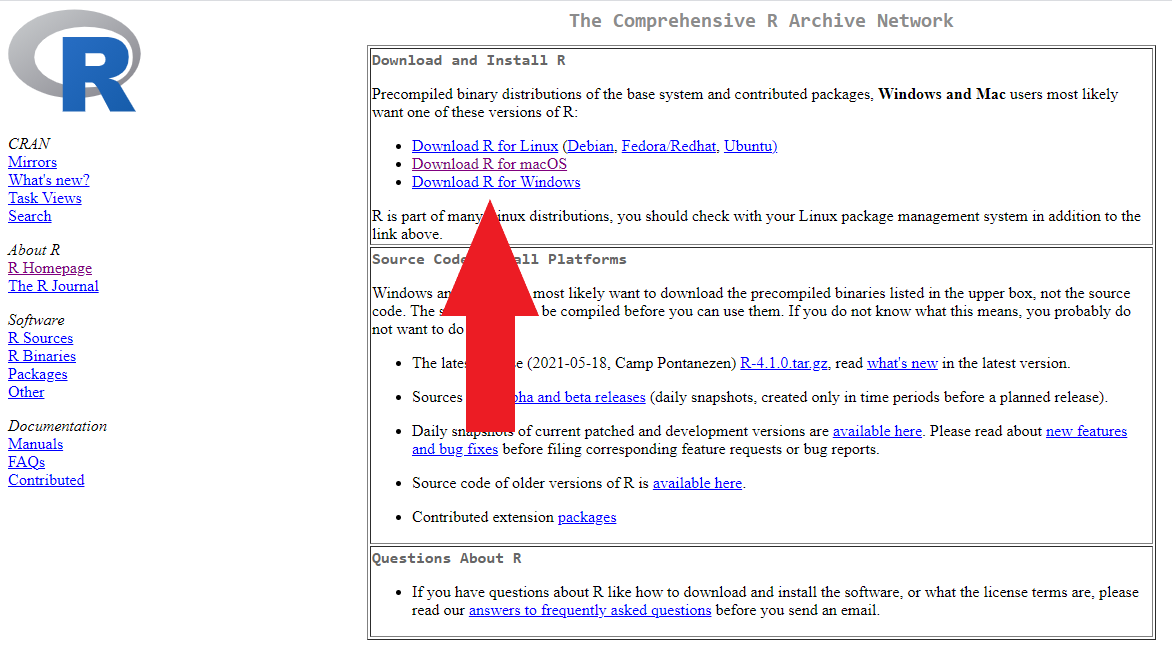The height and width of the screenshot is (650, 1172).
Task: Open the contributed extension packages link
Action: pyautogui.click(x=587, y=517)
